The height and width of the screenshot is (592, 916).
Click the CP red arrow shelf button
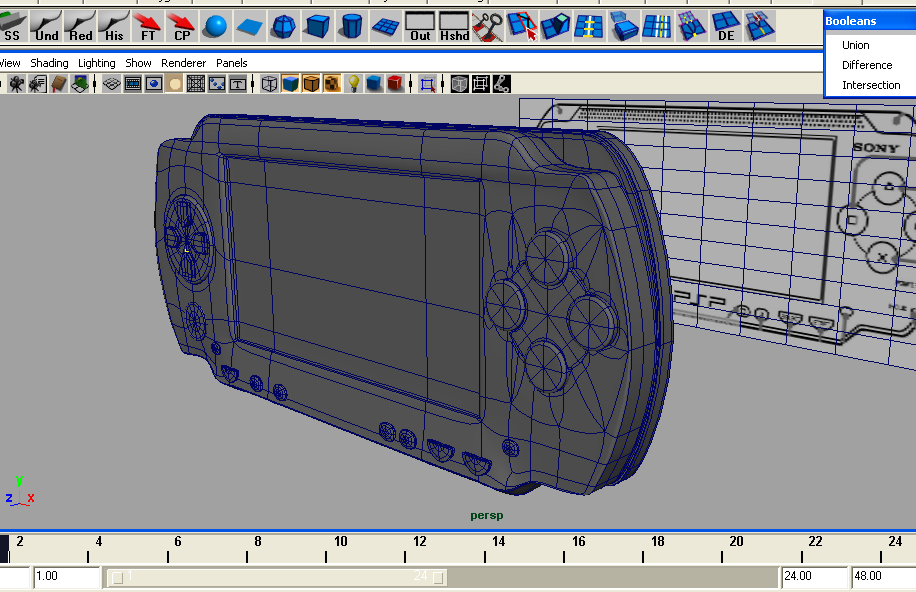[x=182, y=26]
